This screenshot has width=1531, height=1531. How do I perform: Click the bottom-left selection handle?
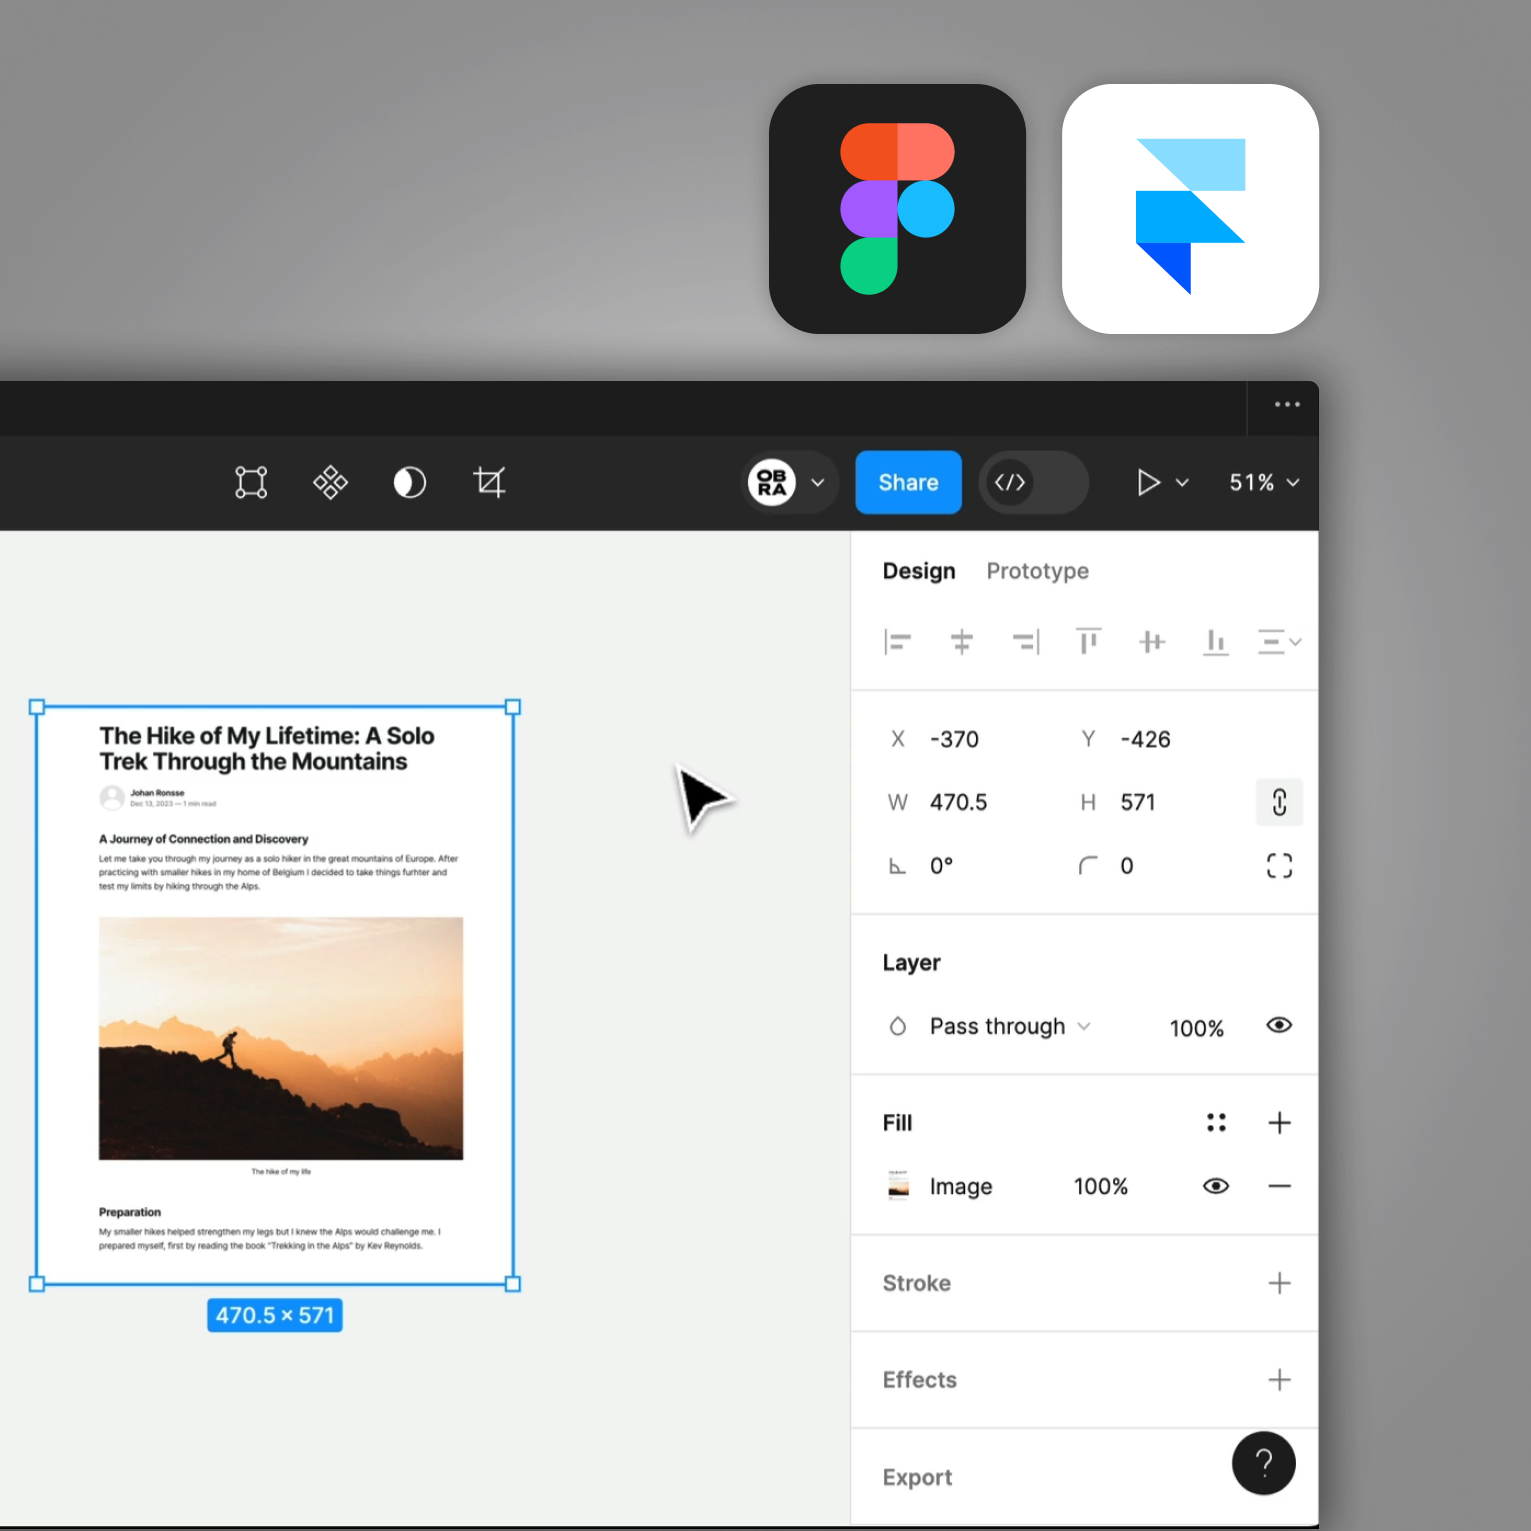point(37,1284)
